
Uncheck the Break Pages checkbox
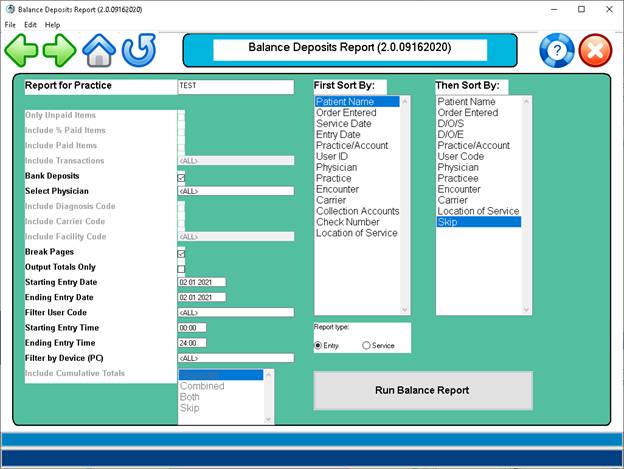pyautogui.click(x=181, y=253)
